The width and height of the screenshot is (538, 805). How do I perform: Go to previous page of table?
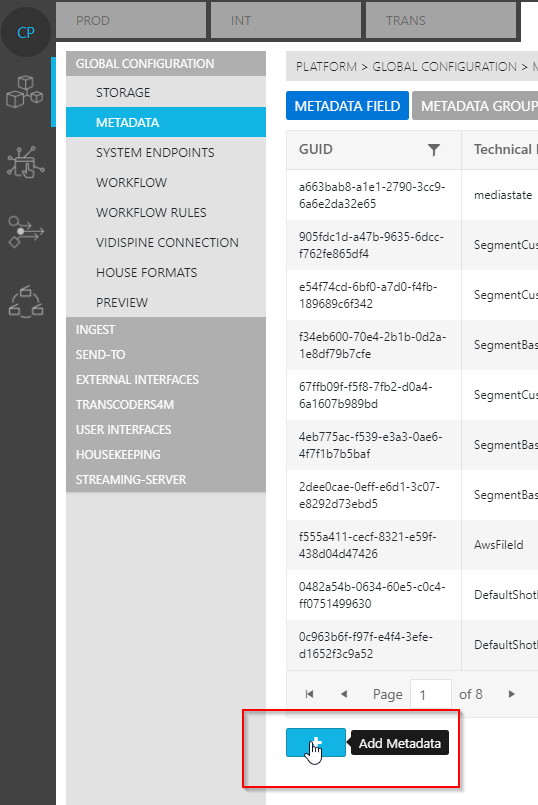pos(344,694)
